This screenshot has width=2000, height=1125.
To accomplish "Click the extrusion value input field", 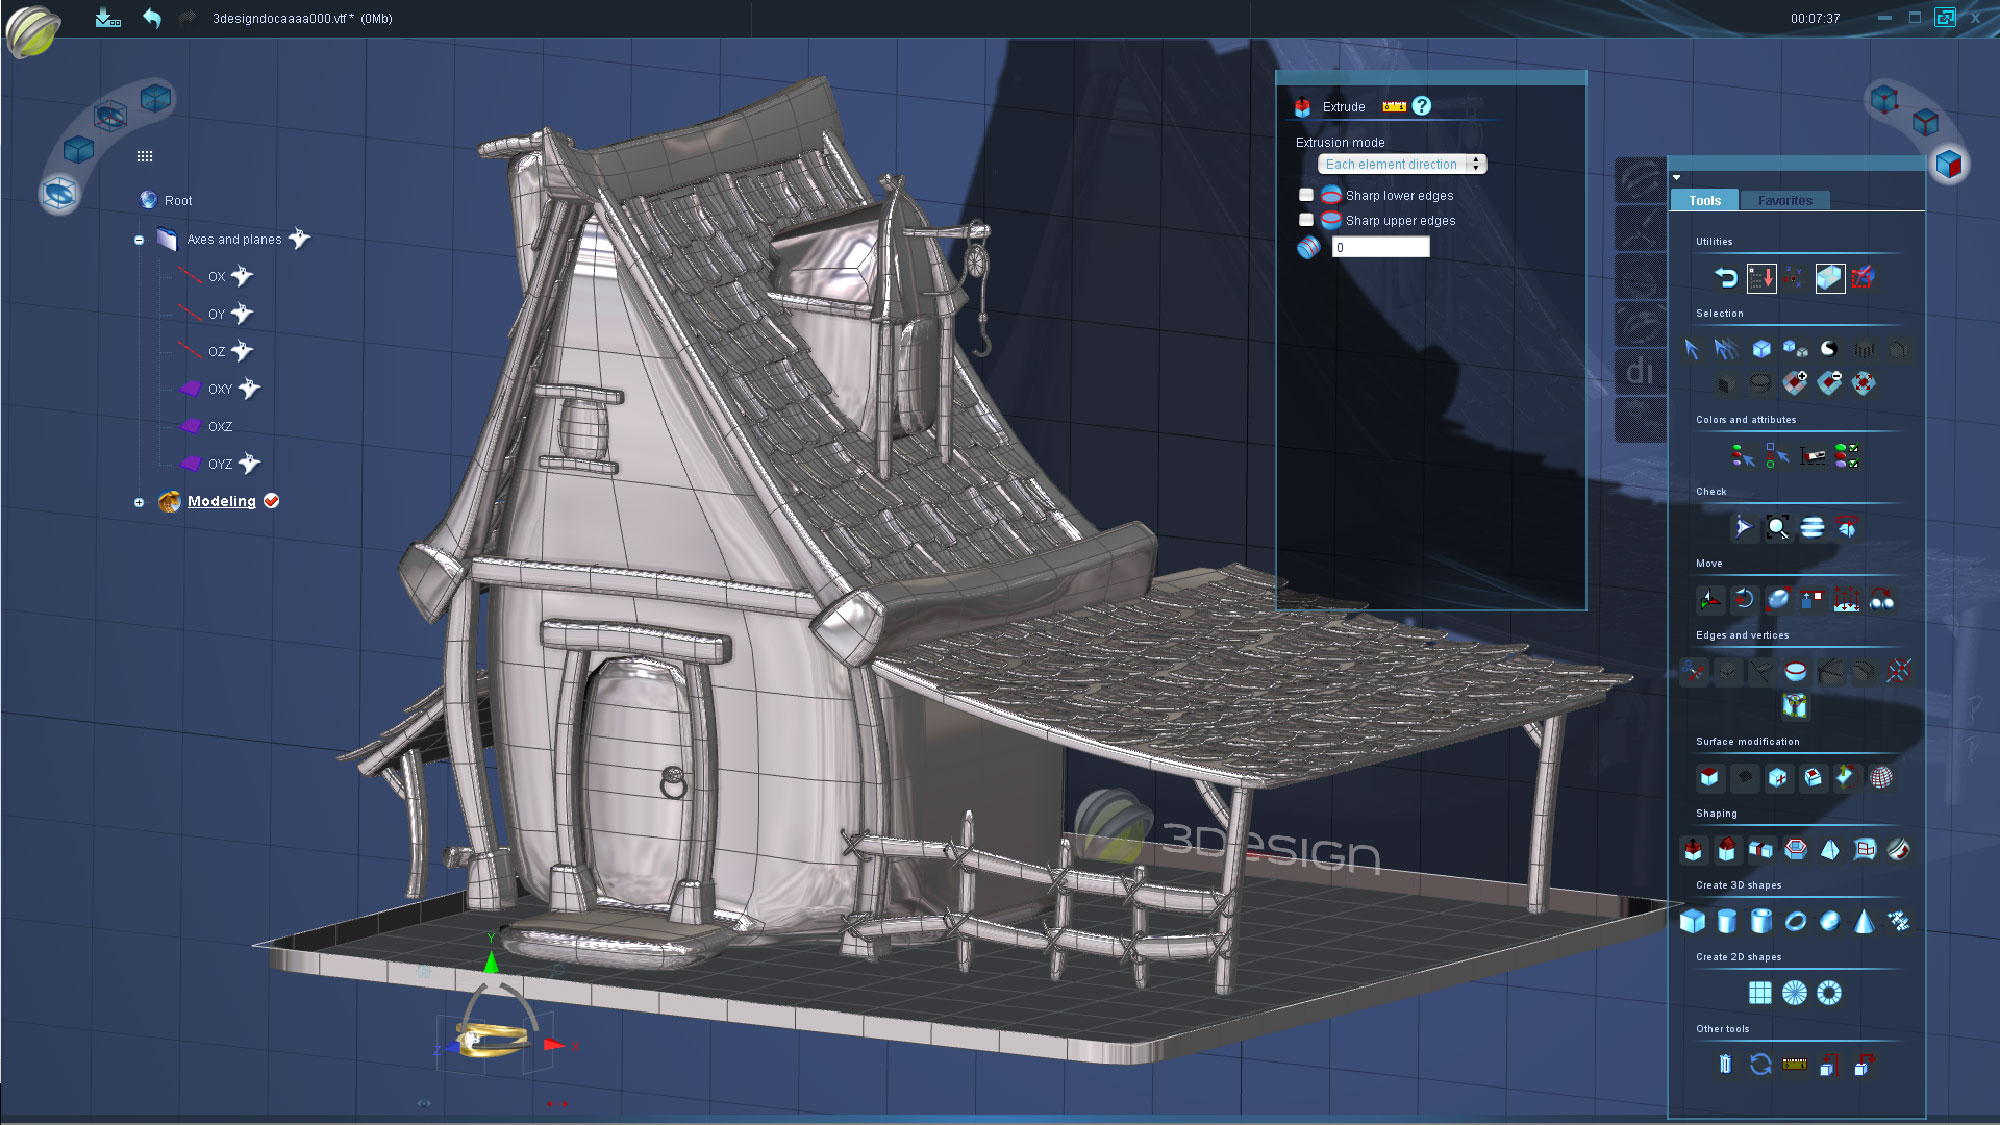I will point(1380,247).
